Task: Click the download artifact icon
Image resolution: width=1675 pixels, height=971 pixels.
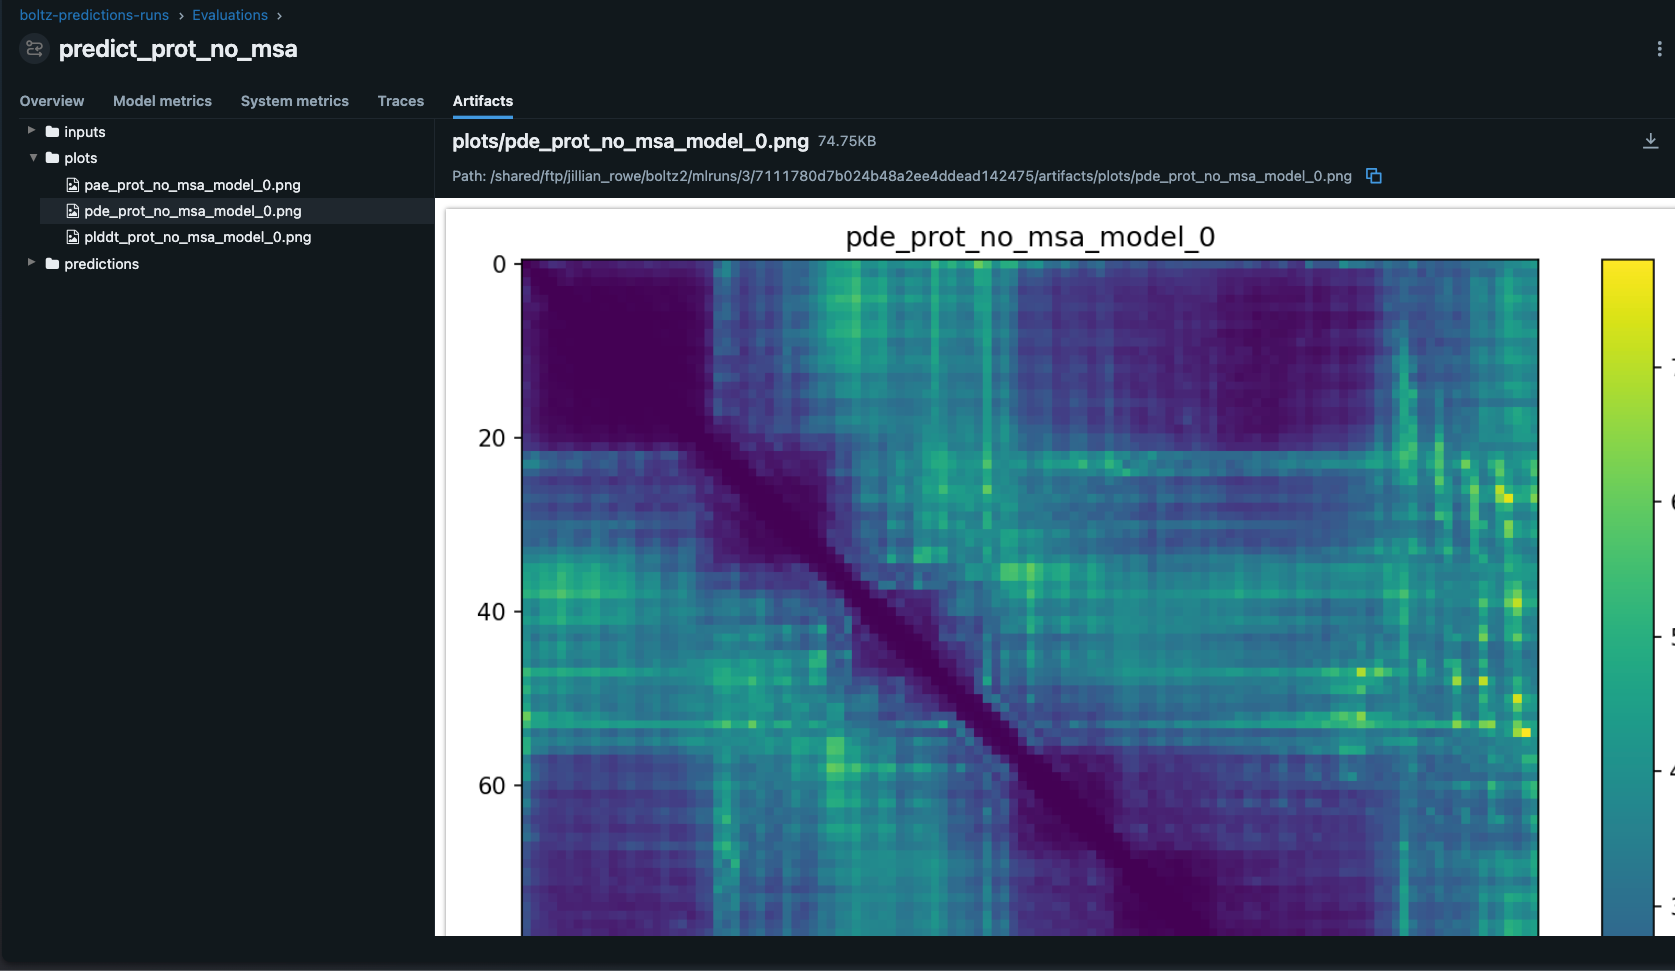Action: coord(1650,140)
